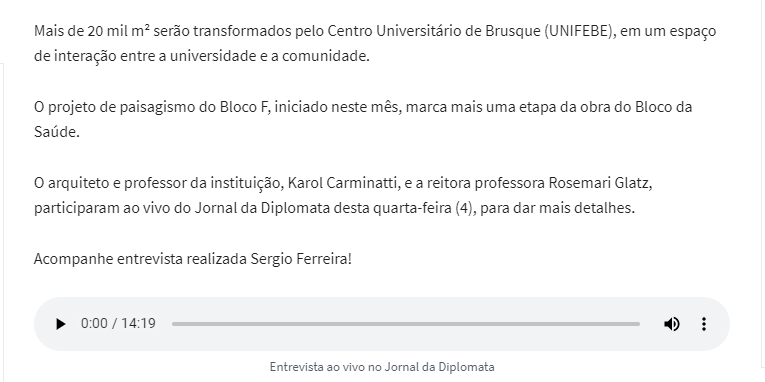Click caption Entrevista ao vivo no Jornal
The height and width of the screenshot is (382, 765).
pos(382,366)
